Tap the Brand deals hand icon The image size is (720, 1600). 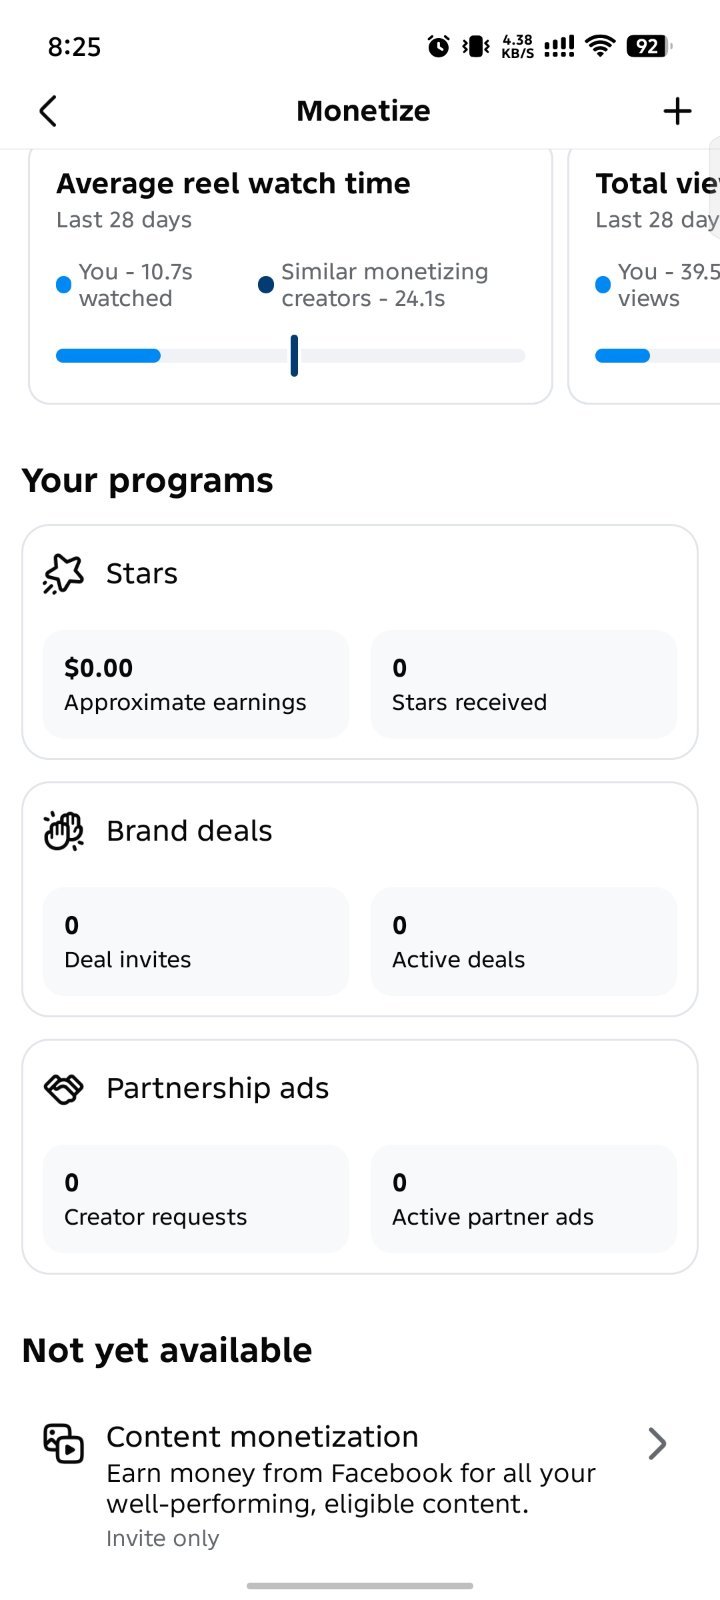[x=64, y=831]
